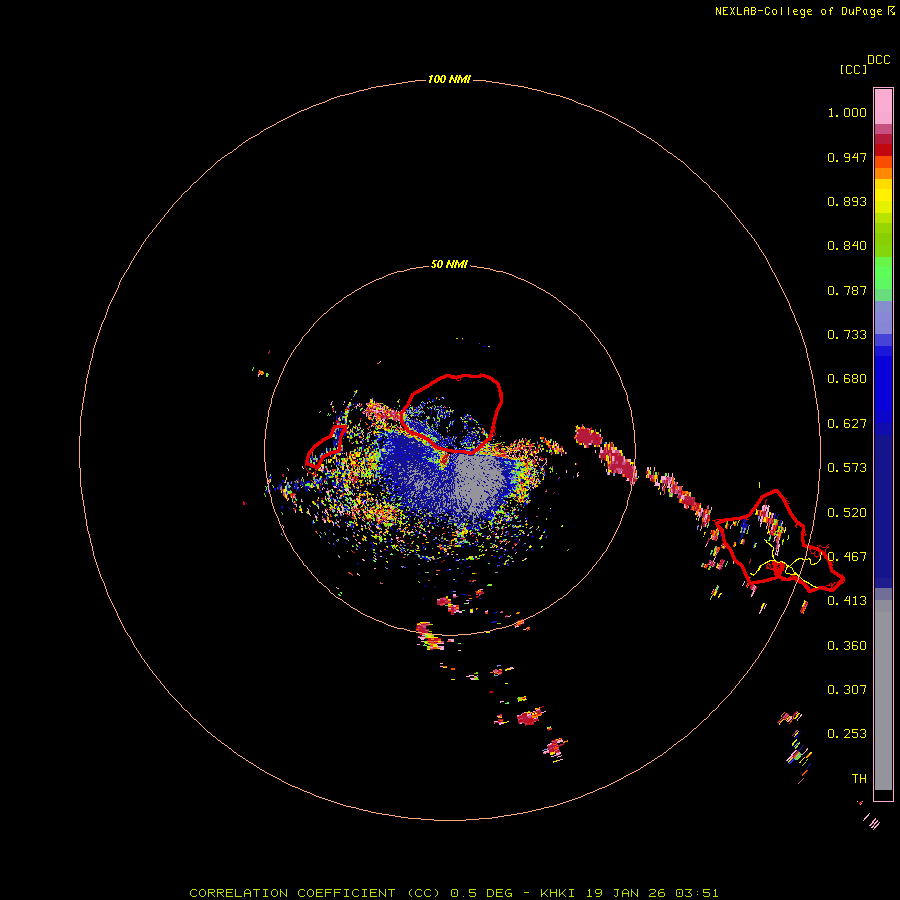This screenshot has width=900, height=900.
Task: Click the [CC] unit label
Action: (853, 69)
